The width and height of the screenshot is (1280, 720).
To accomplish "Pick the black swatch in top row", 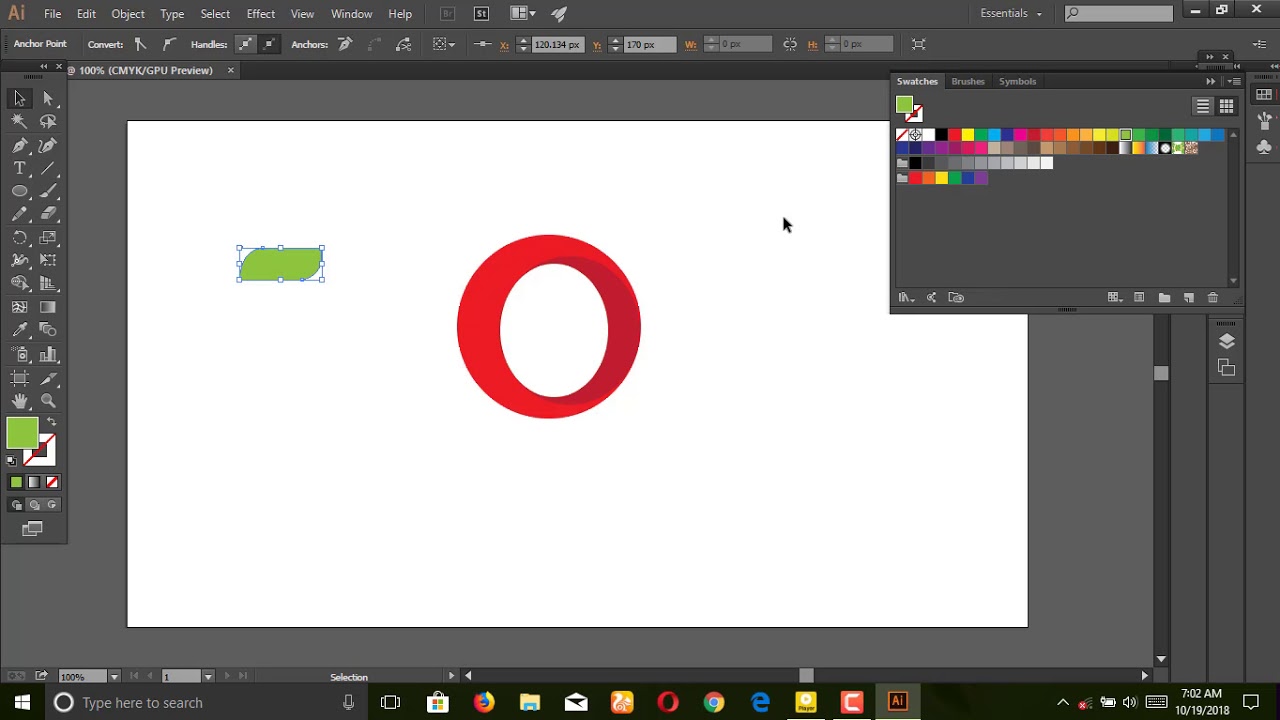I will [941, 135].
